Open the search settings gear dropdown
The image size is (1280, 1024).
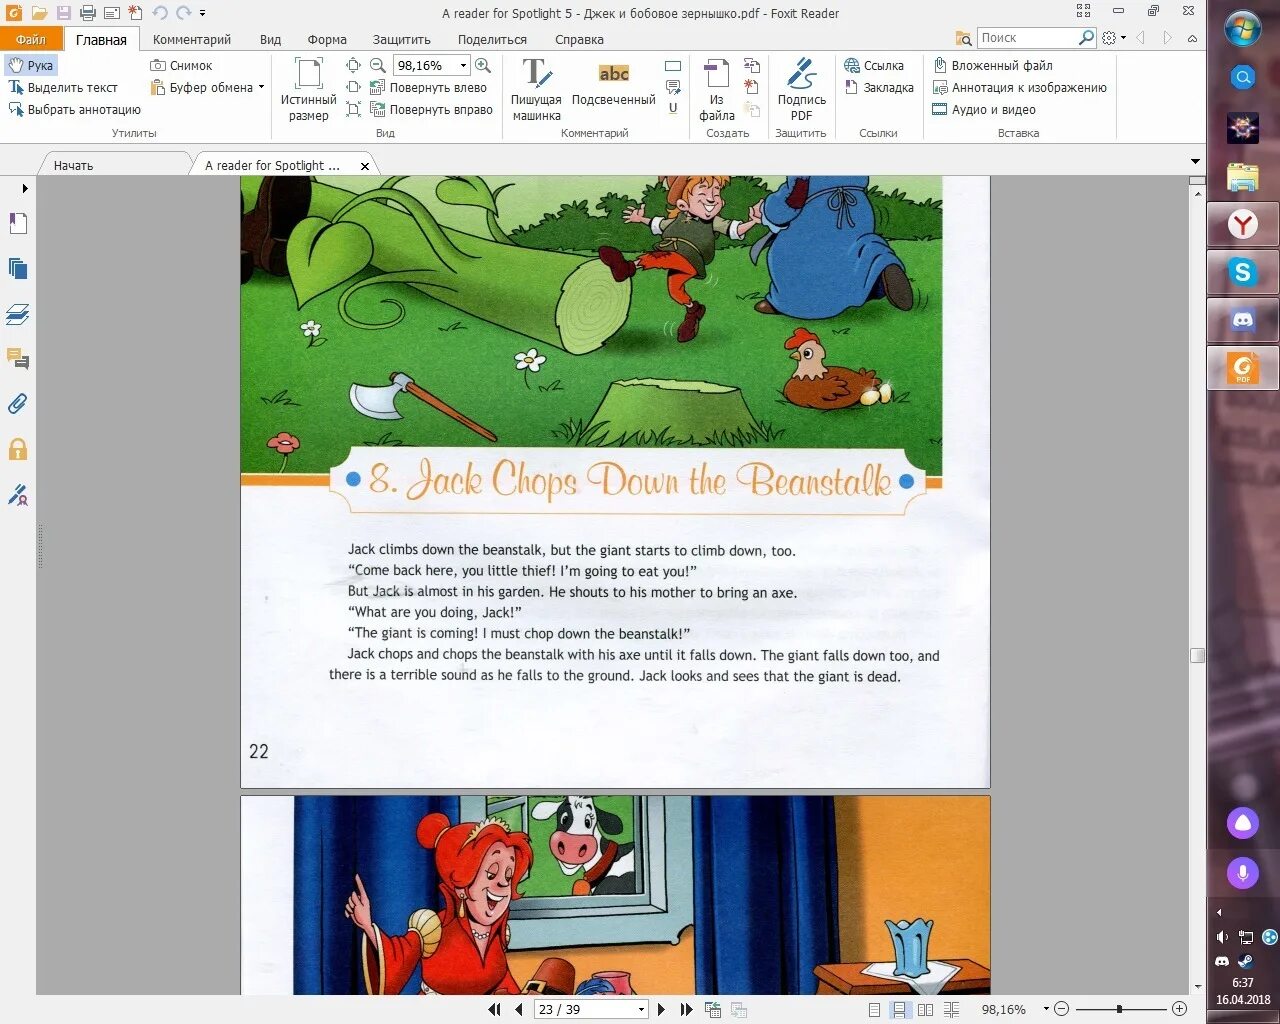click(1113, 38)
